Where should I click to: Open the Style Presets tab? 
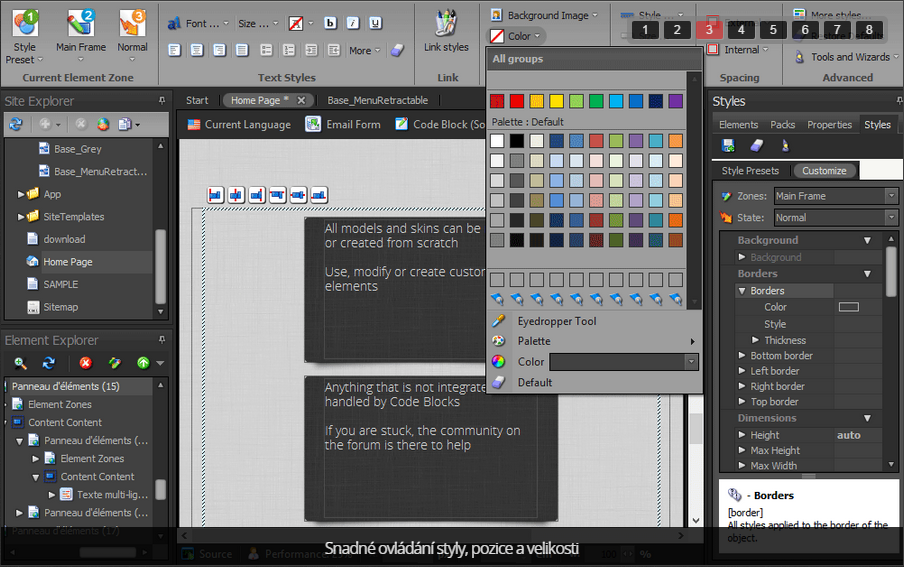(x=750, y=171)
